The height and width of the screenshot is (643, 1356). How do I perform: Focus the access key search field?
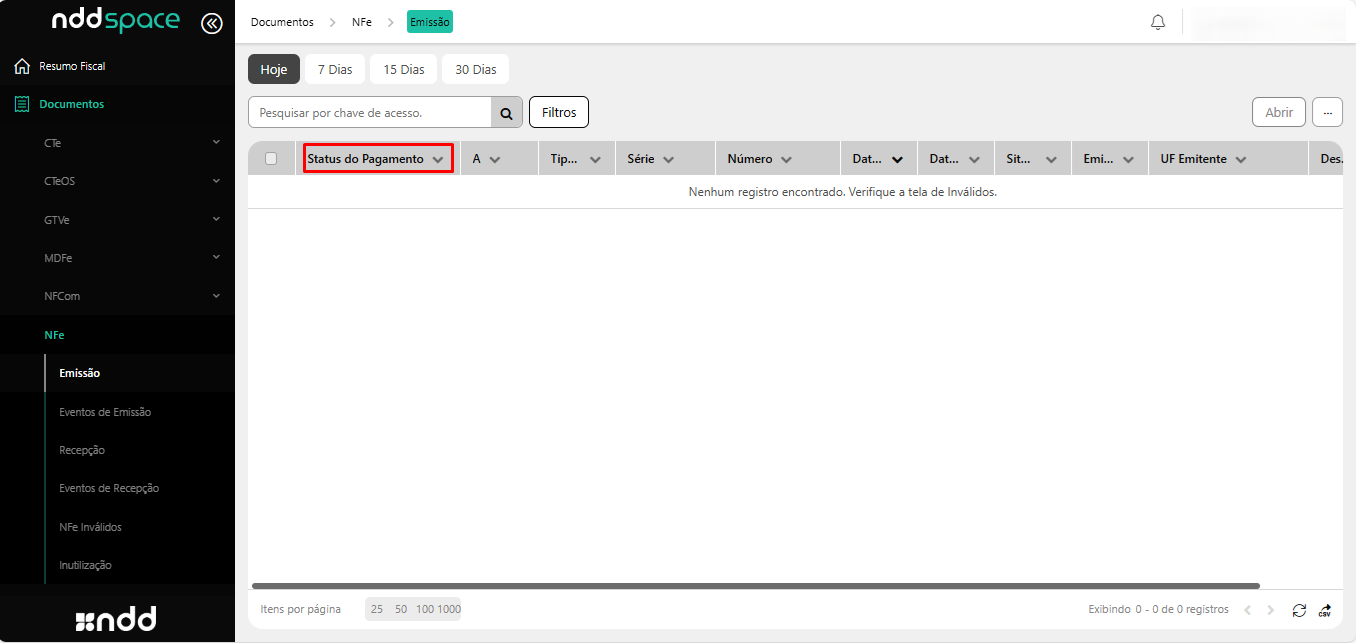(370, 113)
